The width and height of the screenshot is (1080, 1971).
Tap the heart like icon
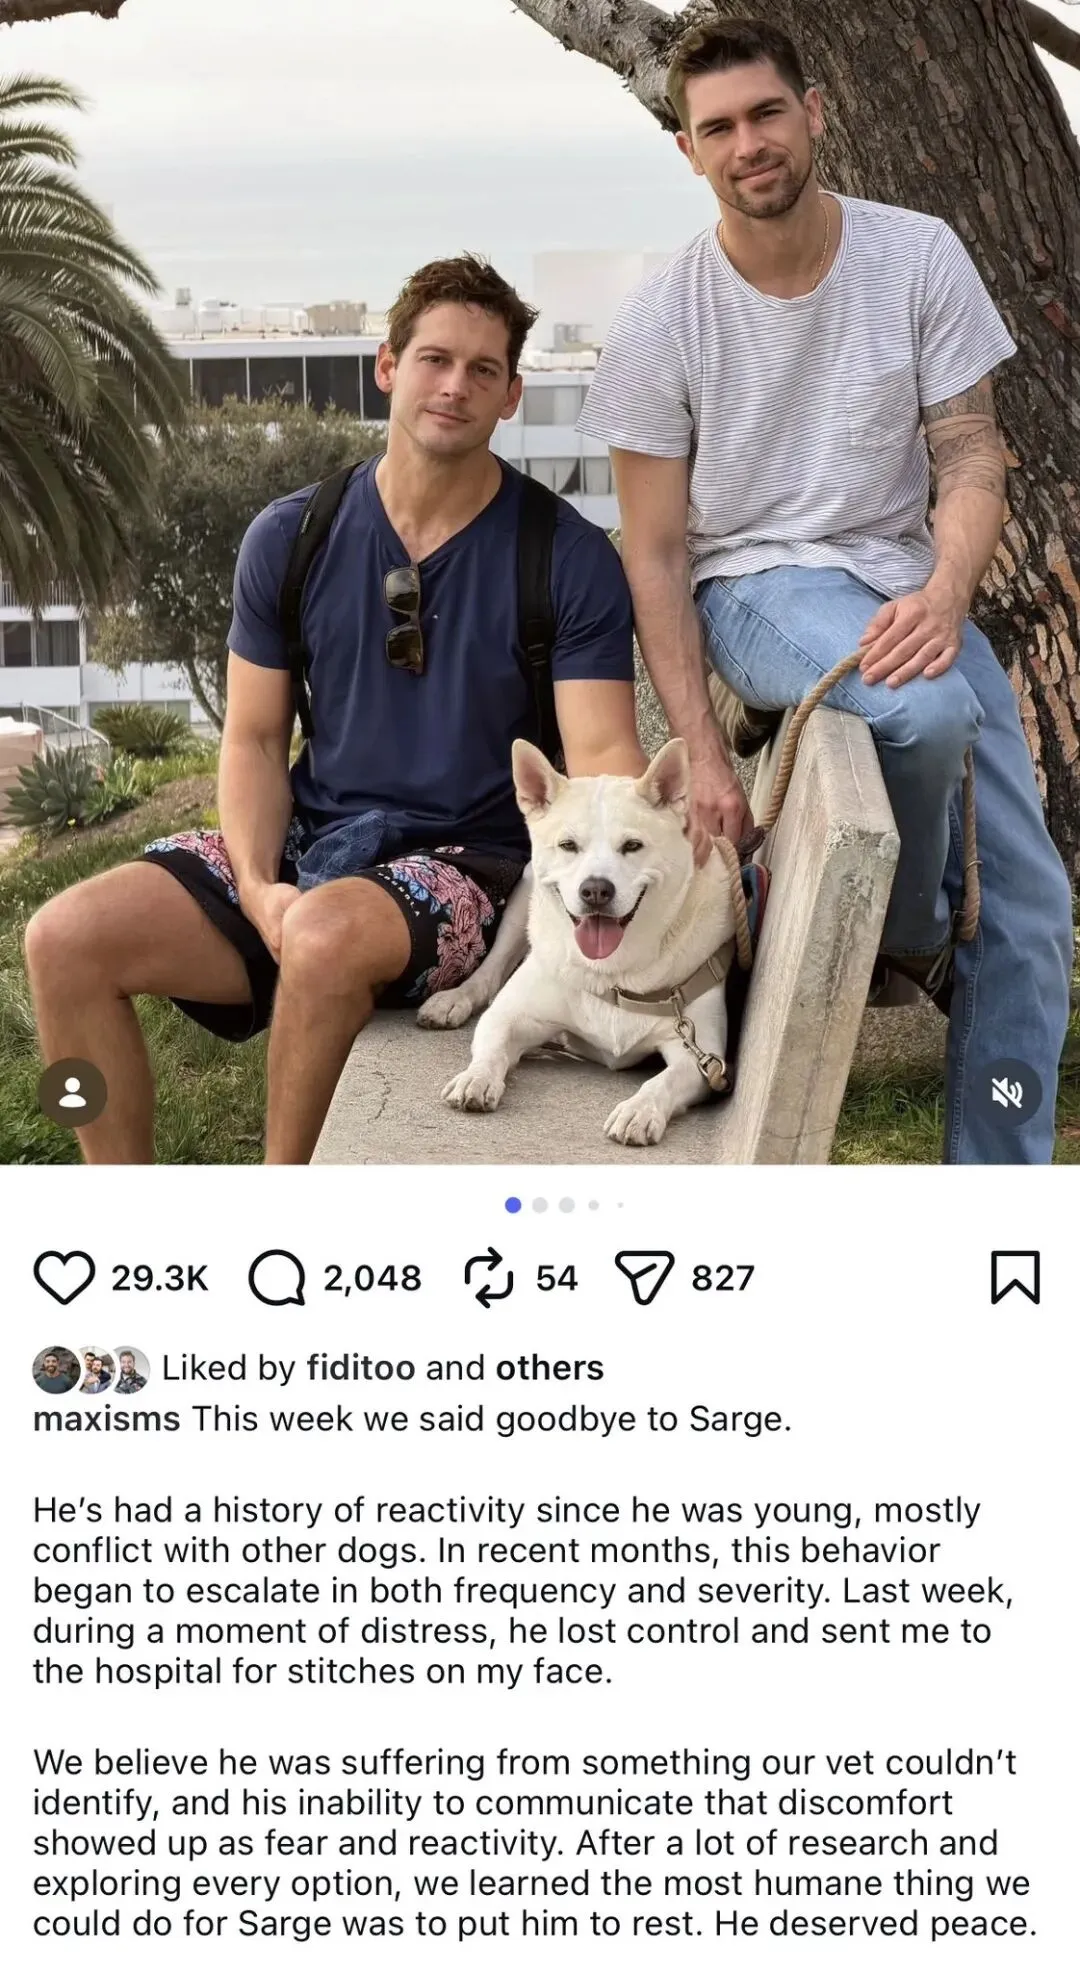tap(64, 1277)
